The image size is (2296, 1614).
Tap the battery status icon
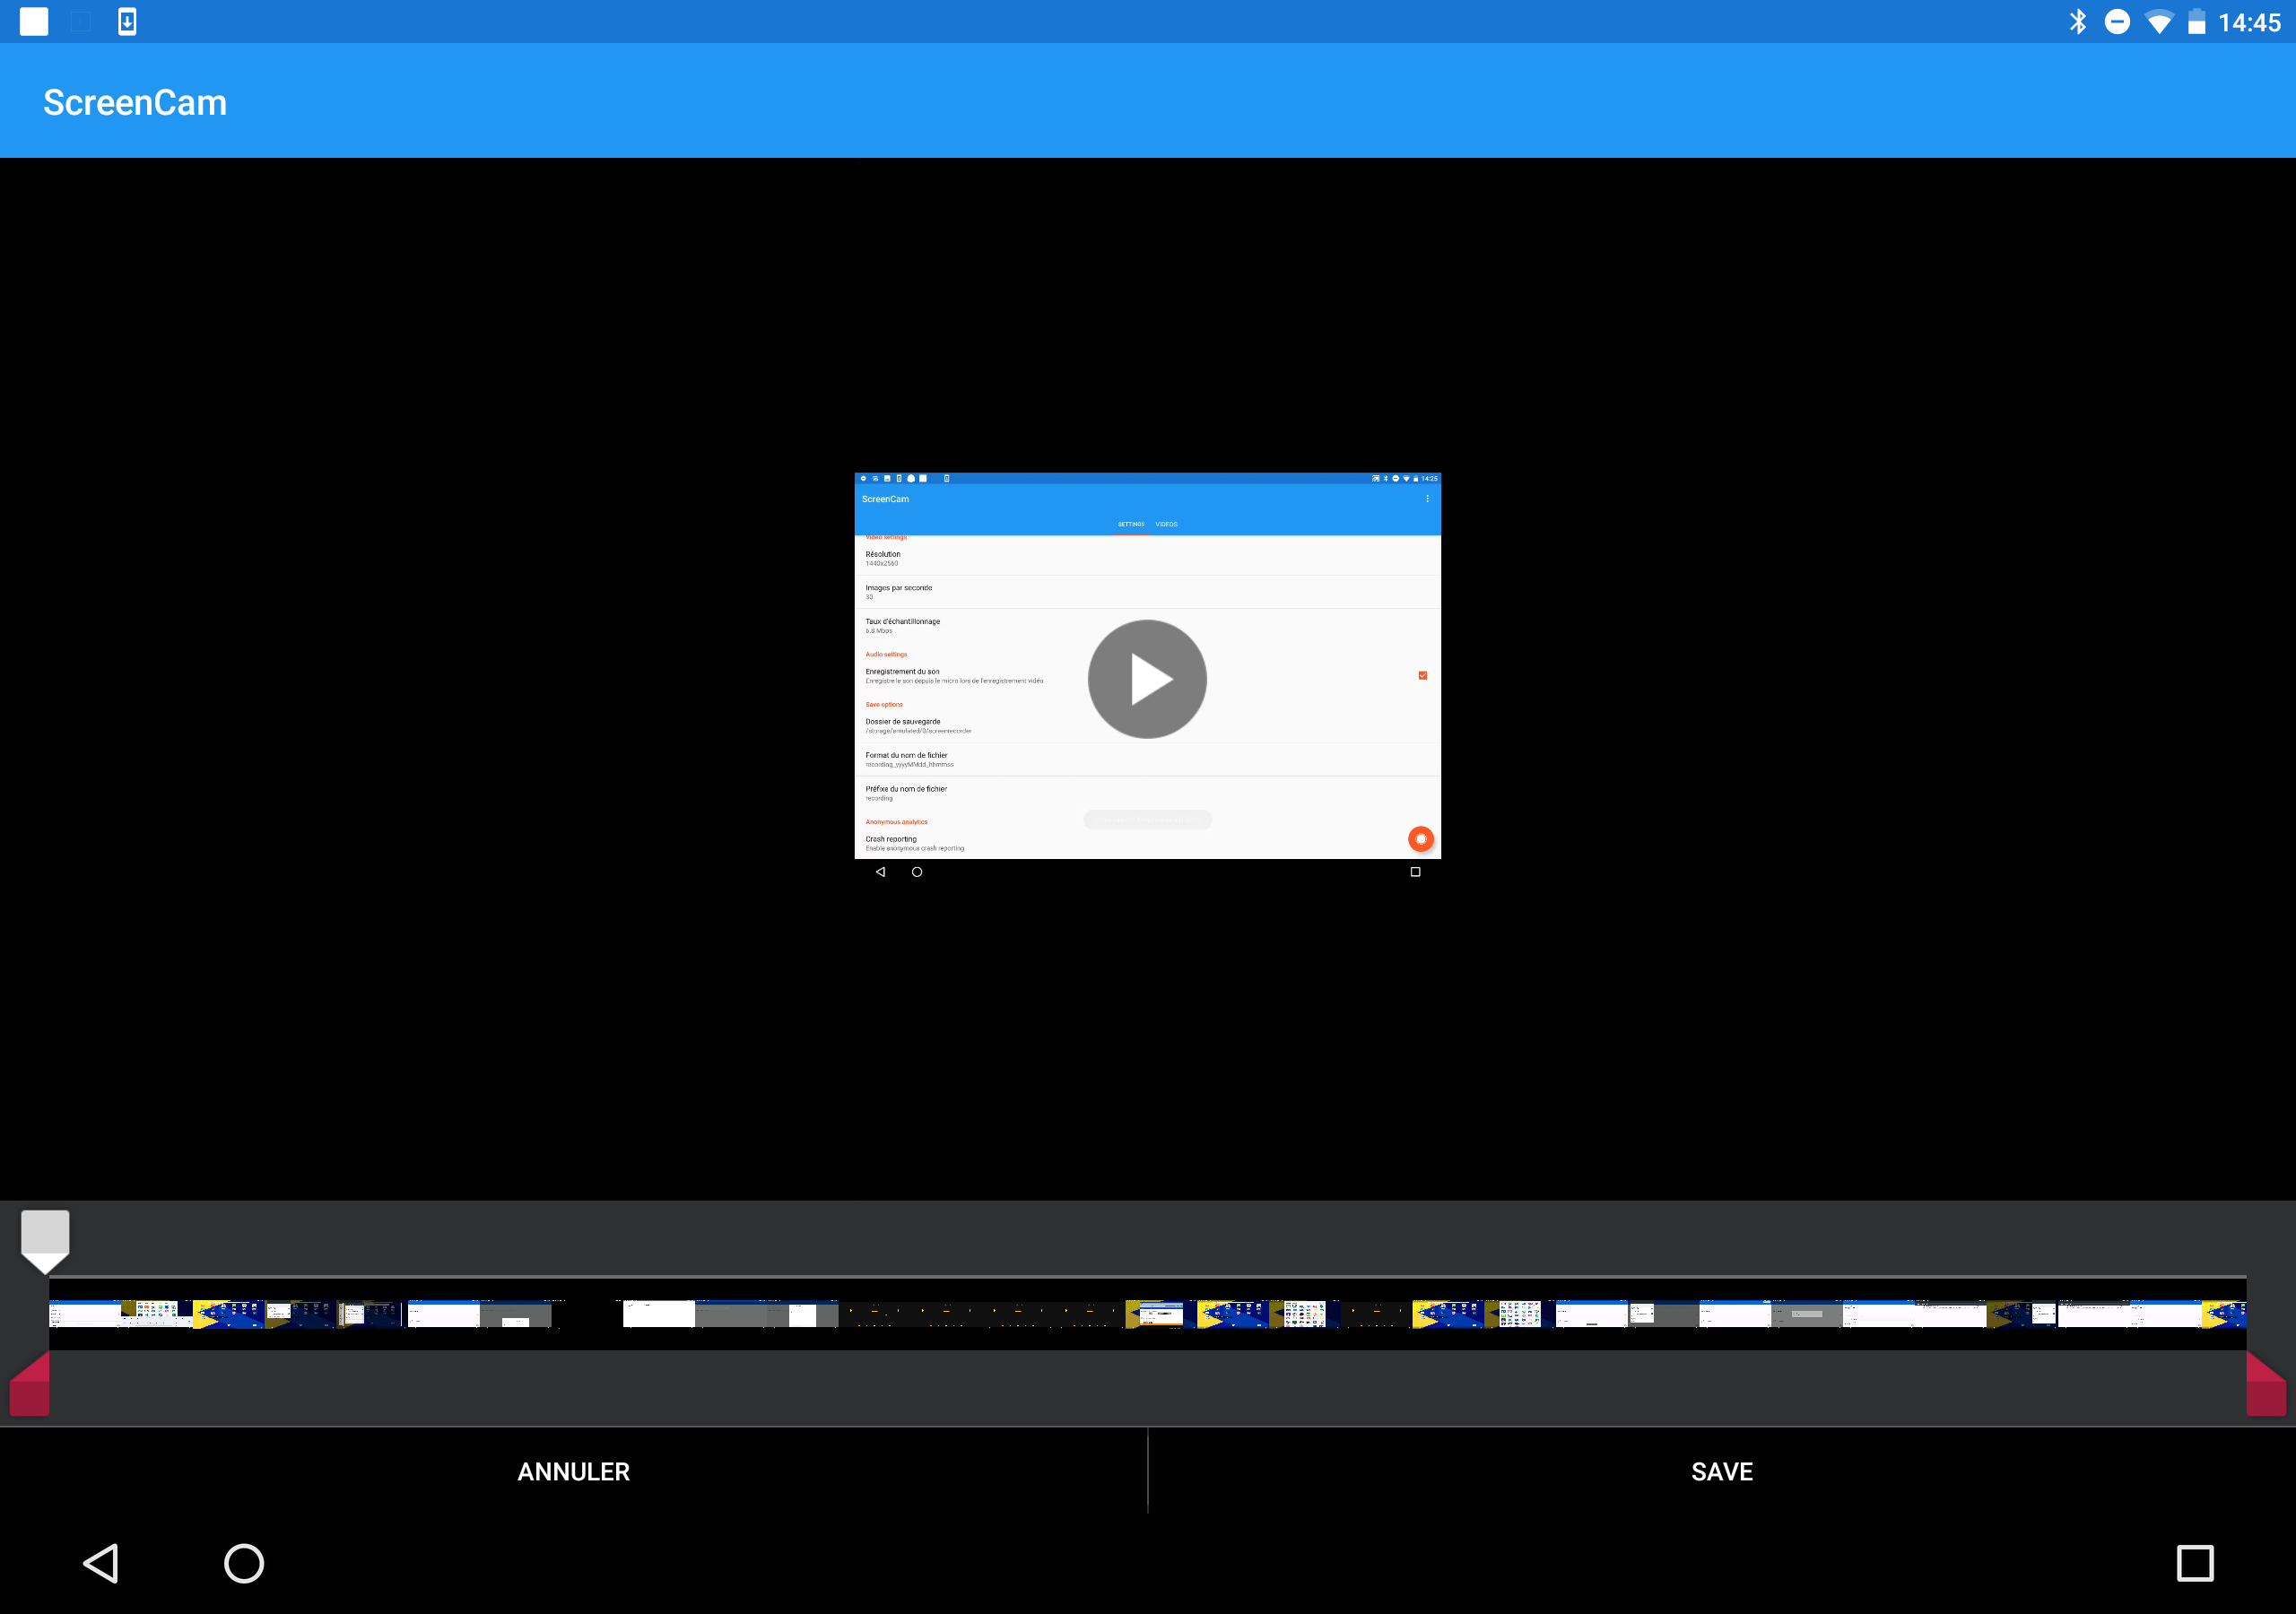(2196, 21)
